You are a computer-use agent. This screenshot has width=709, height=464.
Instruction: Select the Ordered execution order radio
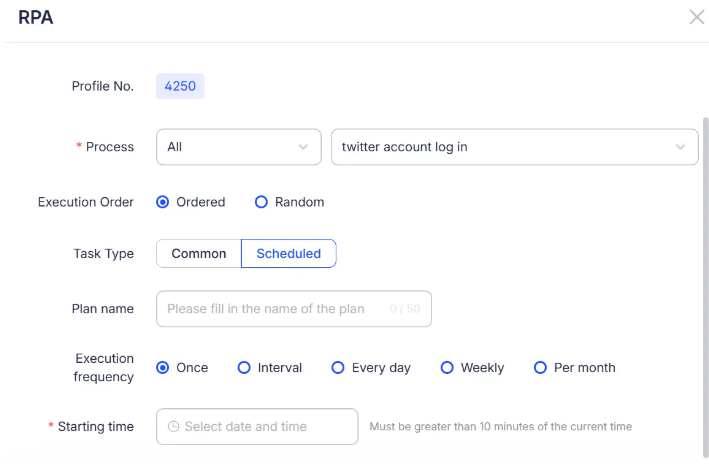162,202
